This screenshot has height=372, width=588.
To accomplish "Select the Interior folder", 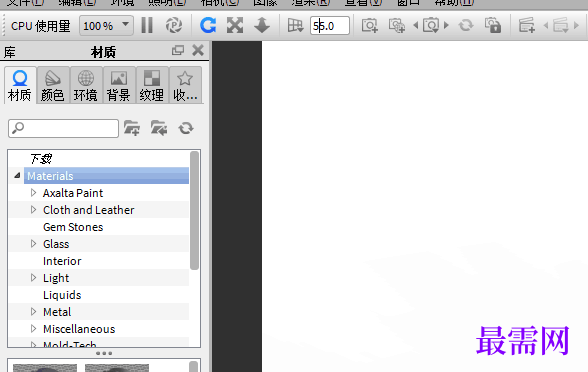I will click(62, 261).
